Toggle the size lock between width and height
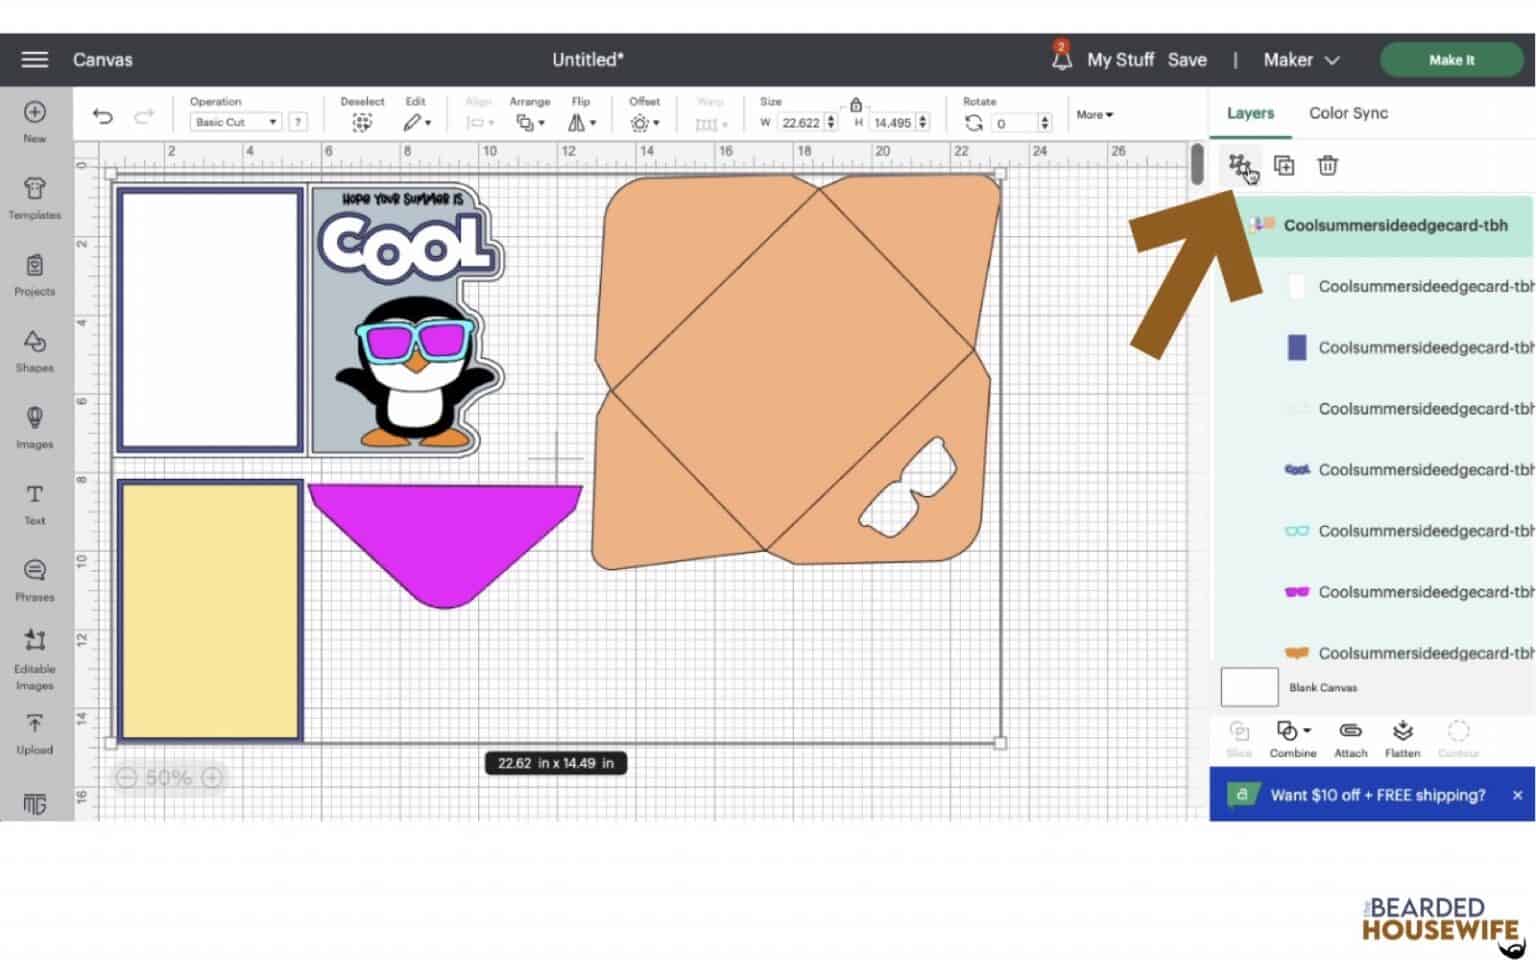1536x976 pixels. tap(856, 104)
